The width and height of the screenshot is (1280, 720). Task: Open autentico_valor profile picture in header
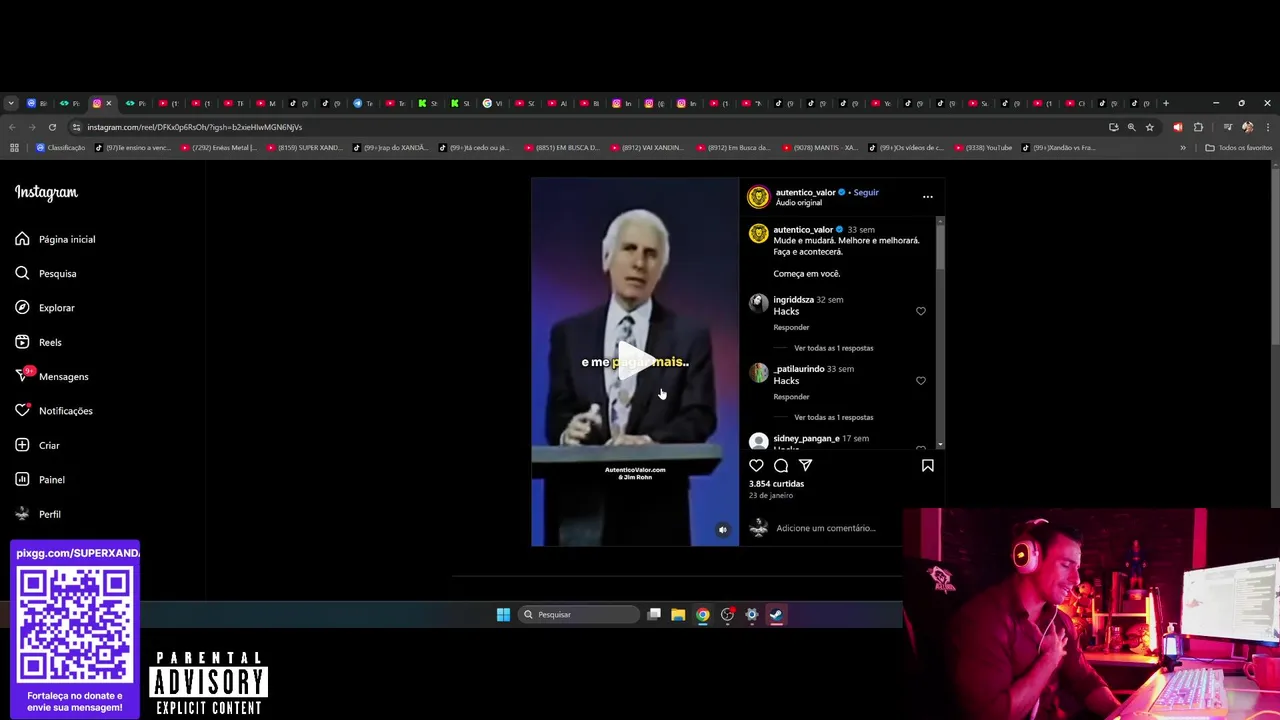pos(758,197)
